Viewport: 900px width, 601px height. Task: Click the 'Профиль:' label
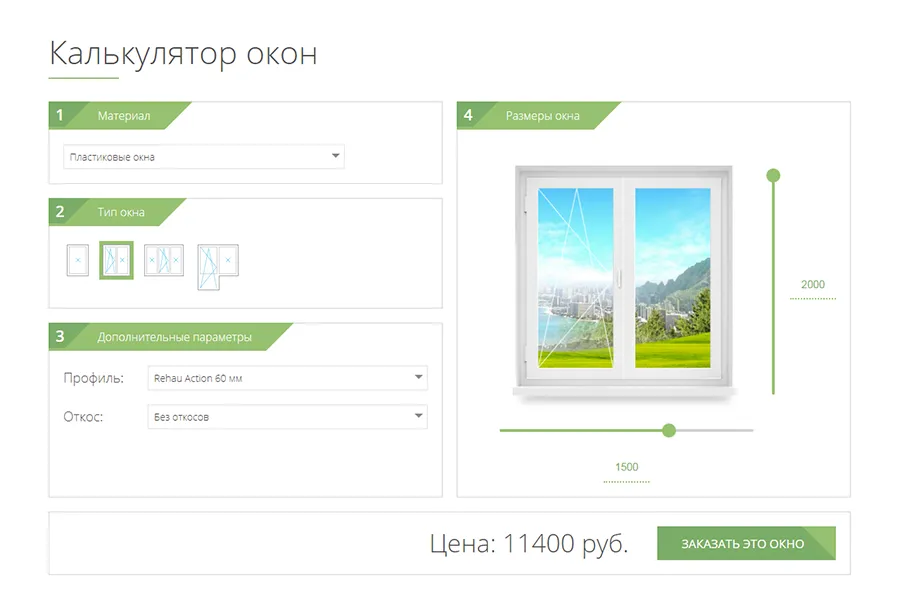coord(94,378)
